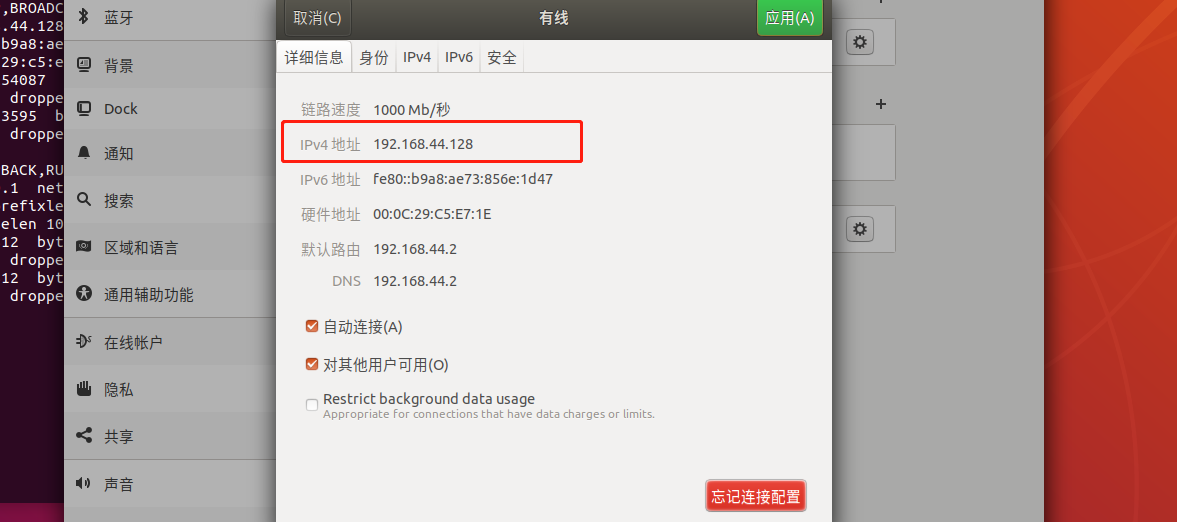Screen dimensions: 1177x522
Task: Select 共享 in settings sidebar
Action: point(170,436)
